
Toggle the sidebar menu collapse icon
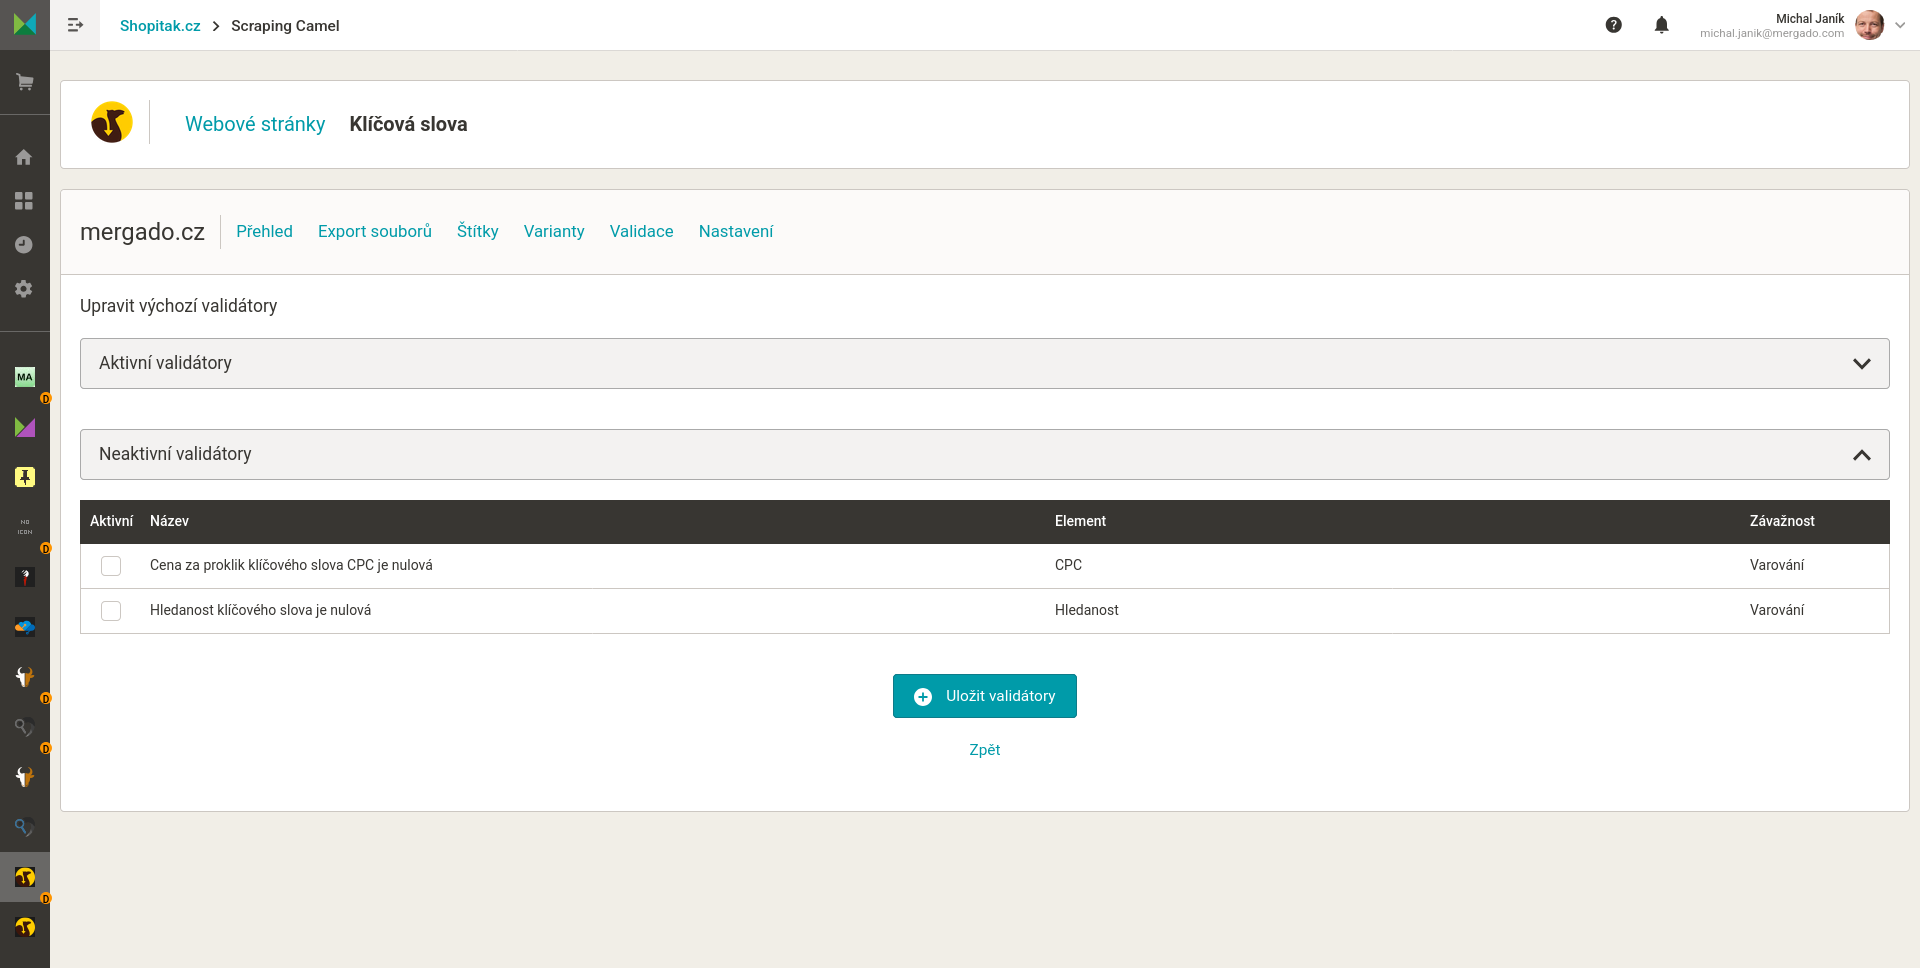[75, 25]
